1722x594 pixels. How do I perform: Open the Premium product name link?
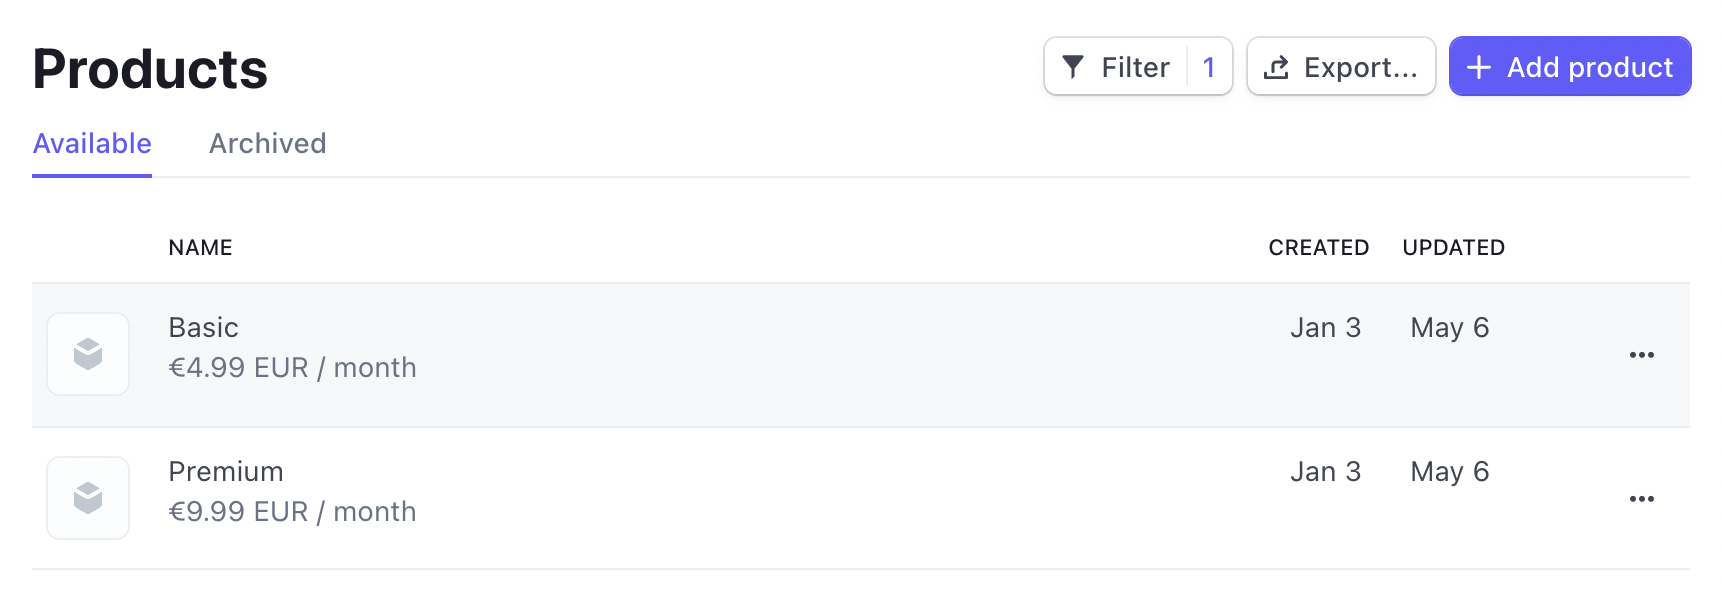[x=226, y=472]
